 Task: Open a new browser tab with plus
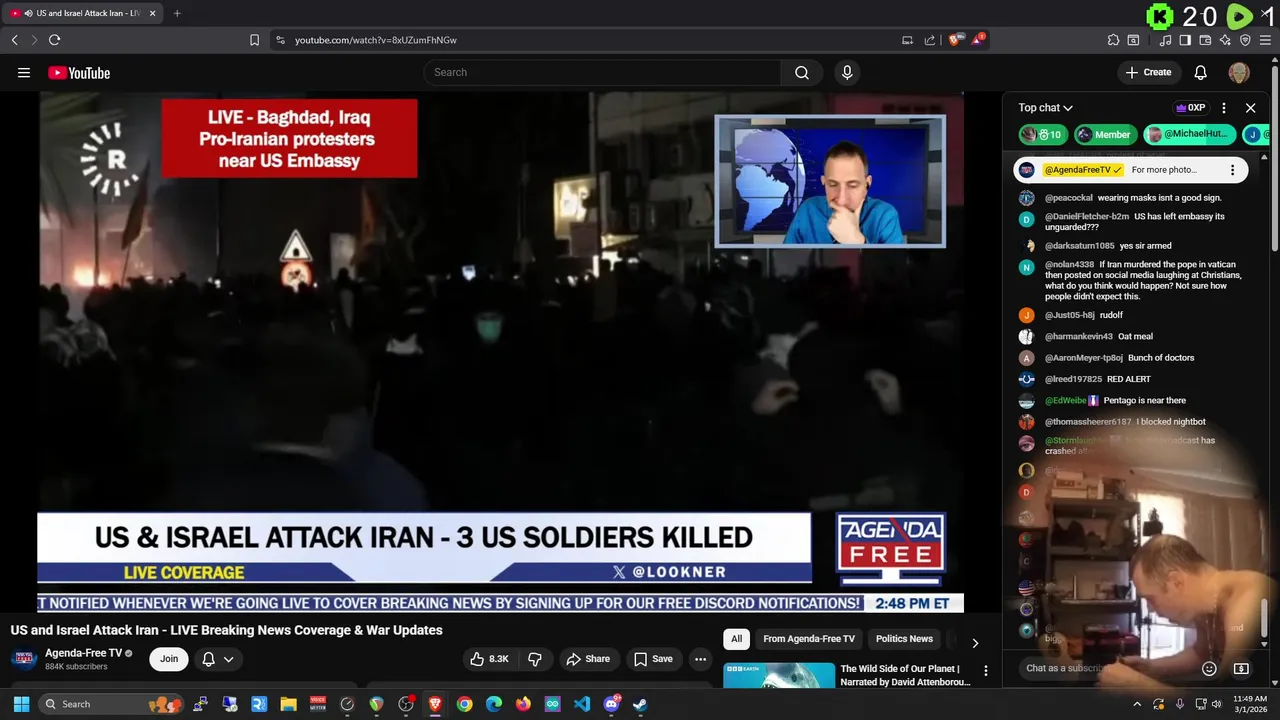pos(177,13)
